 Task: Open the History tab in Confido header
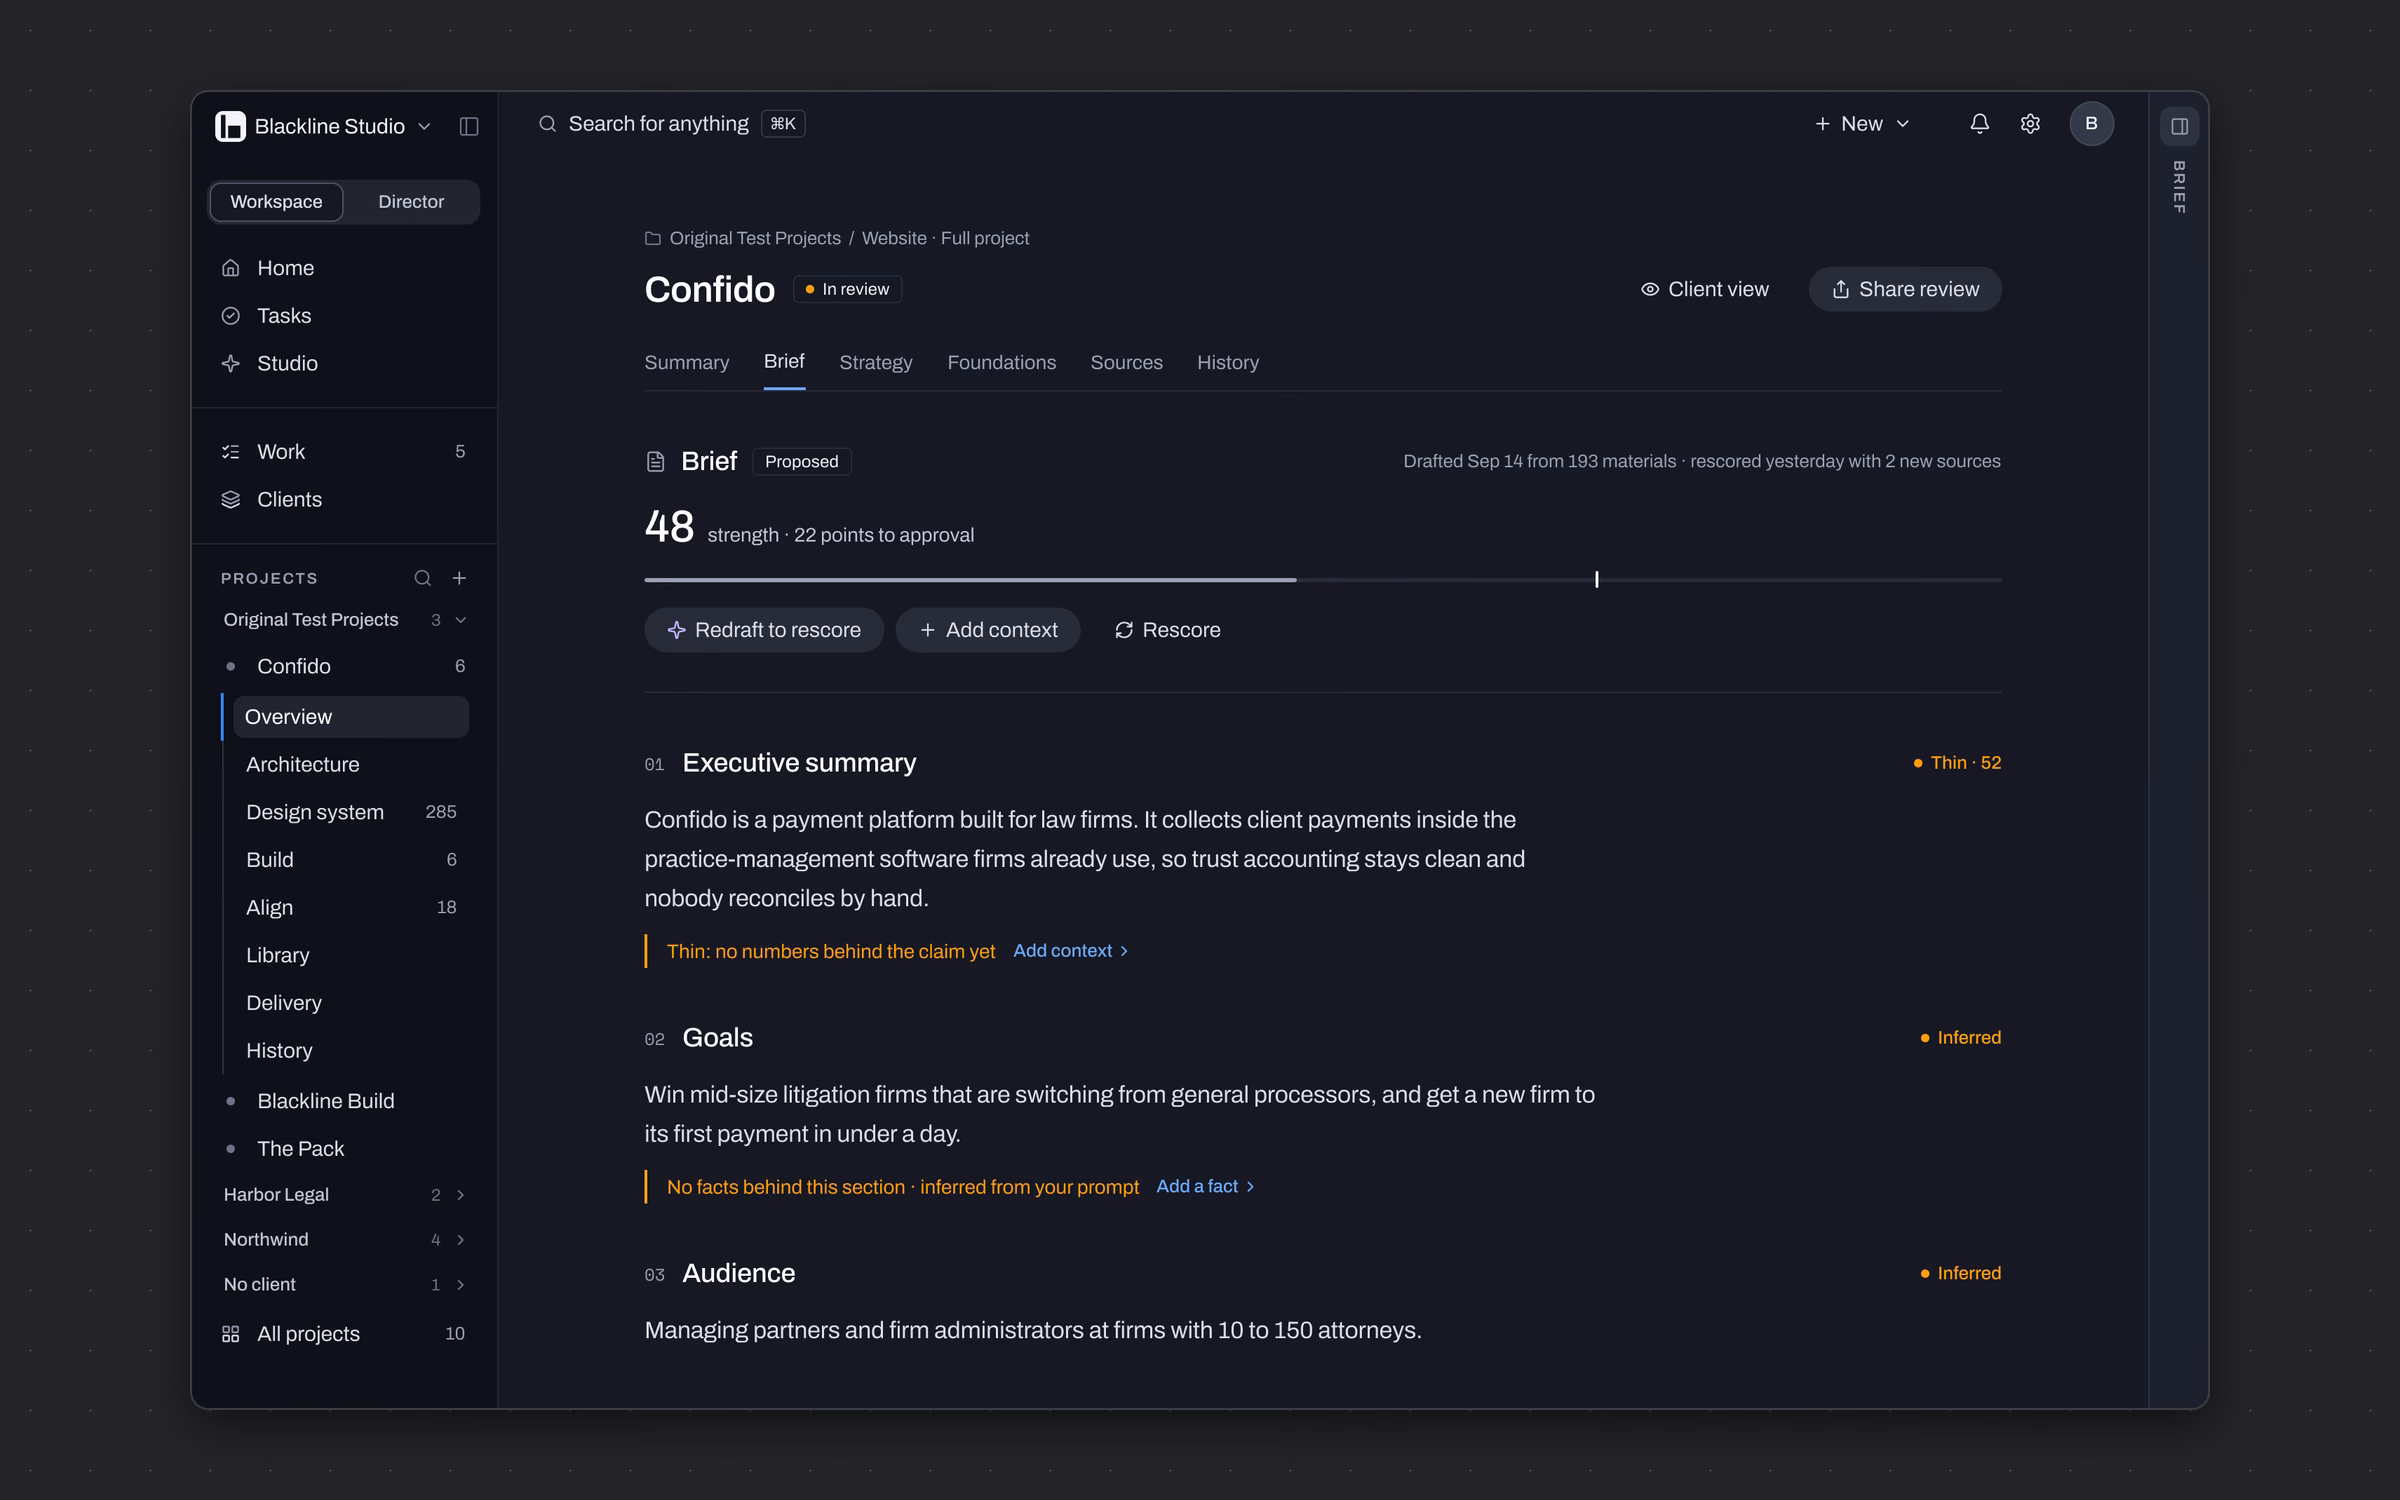coord(1228,363)
